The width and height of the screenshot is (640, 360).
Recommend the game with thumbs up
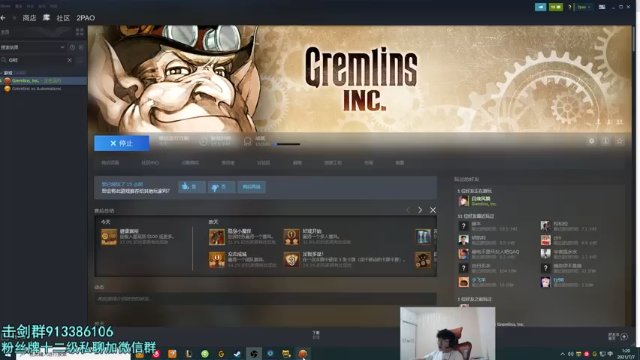click(x=192, y=187)
